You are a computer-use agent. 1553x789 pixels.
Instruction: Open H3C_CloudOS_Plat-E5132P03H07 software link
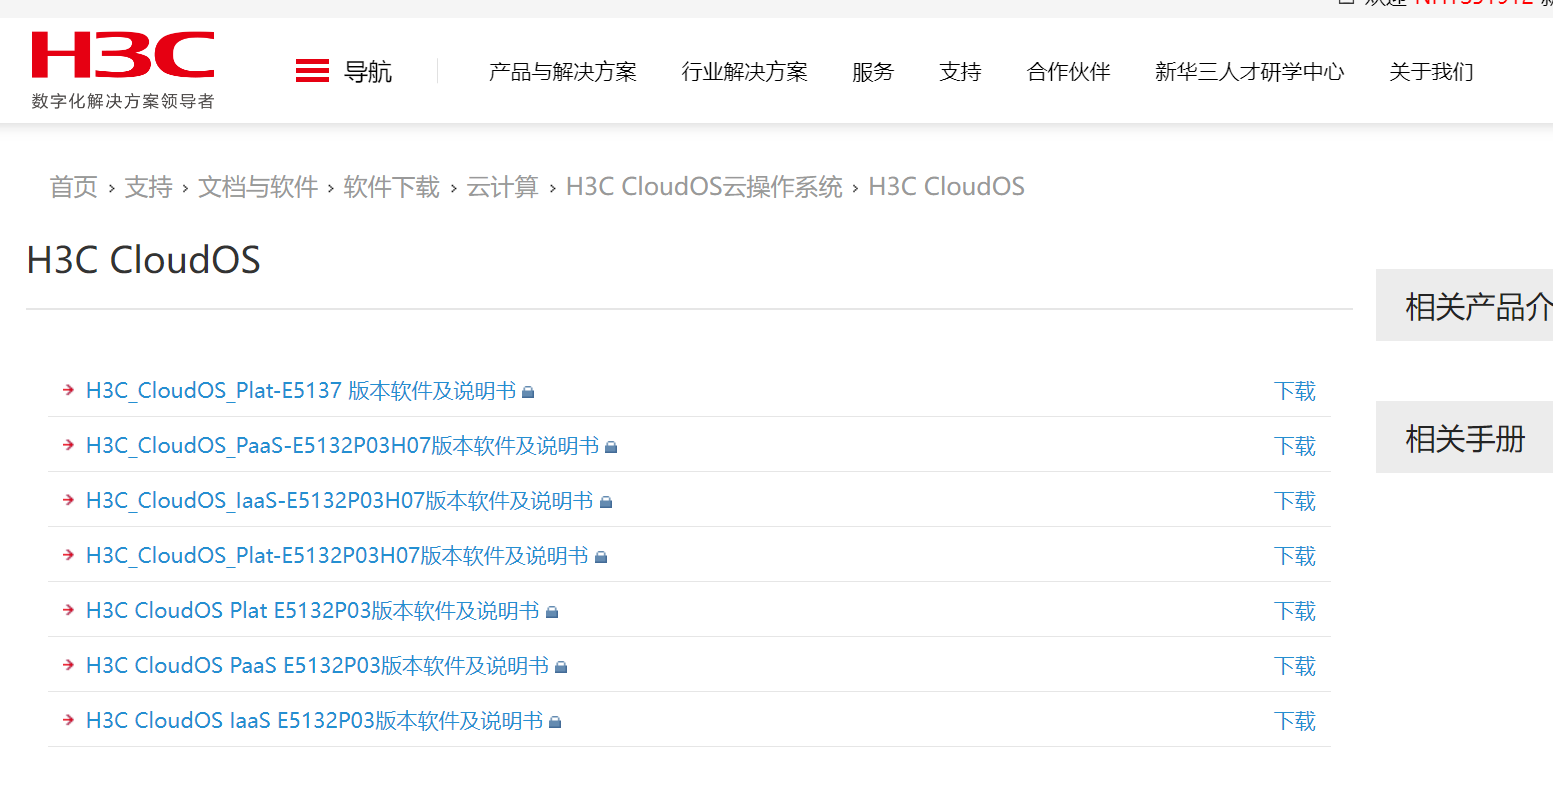(337, 556)
